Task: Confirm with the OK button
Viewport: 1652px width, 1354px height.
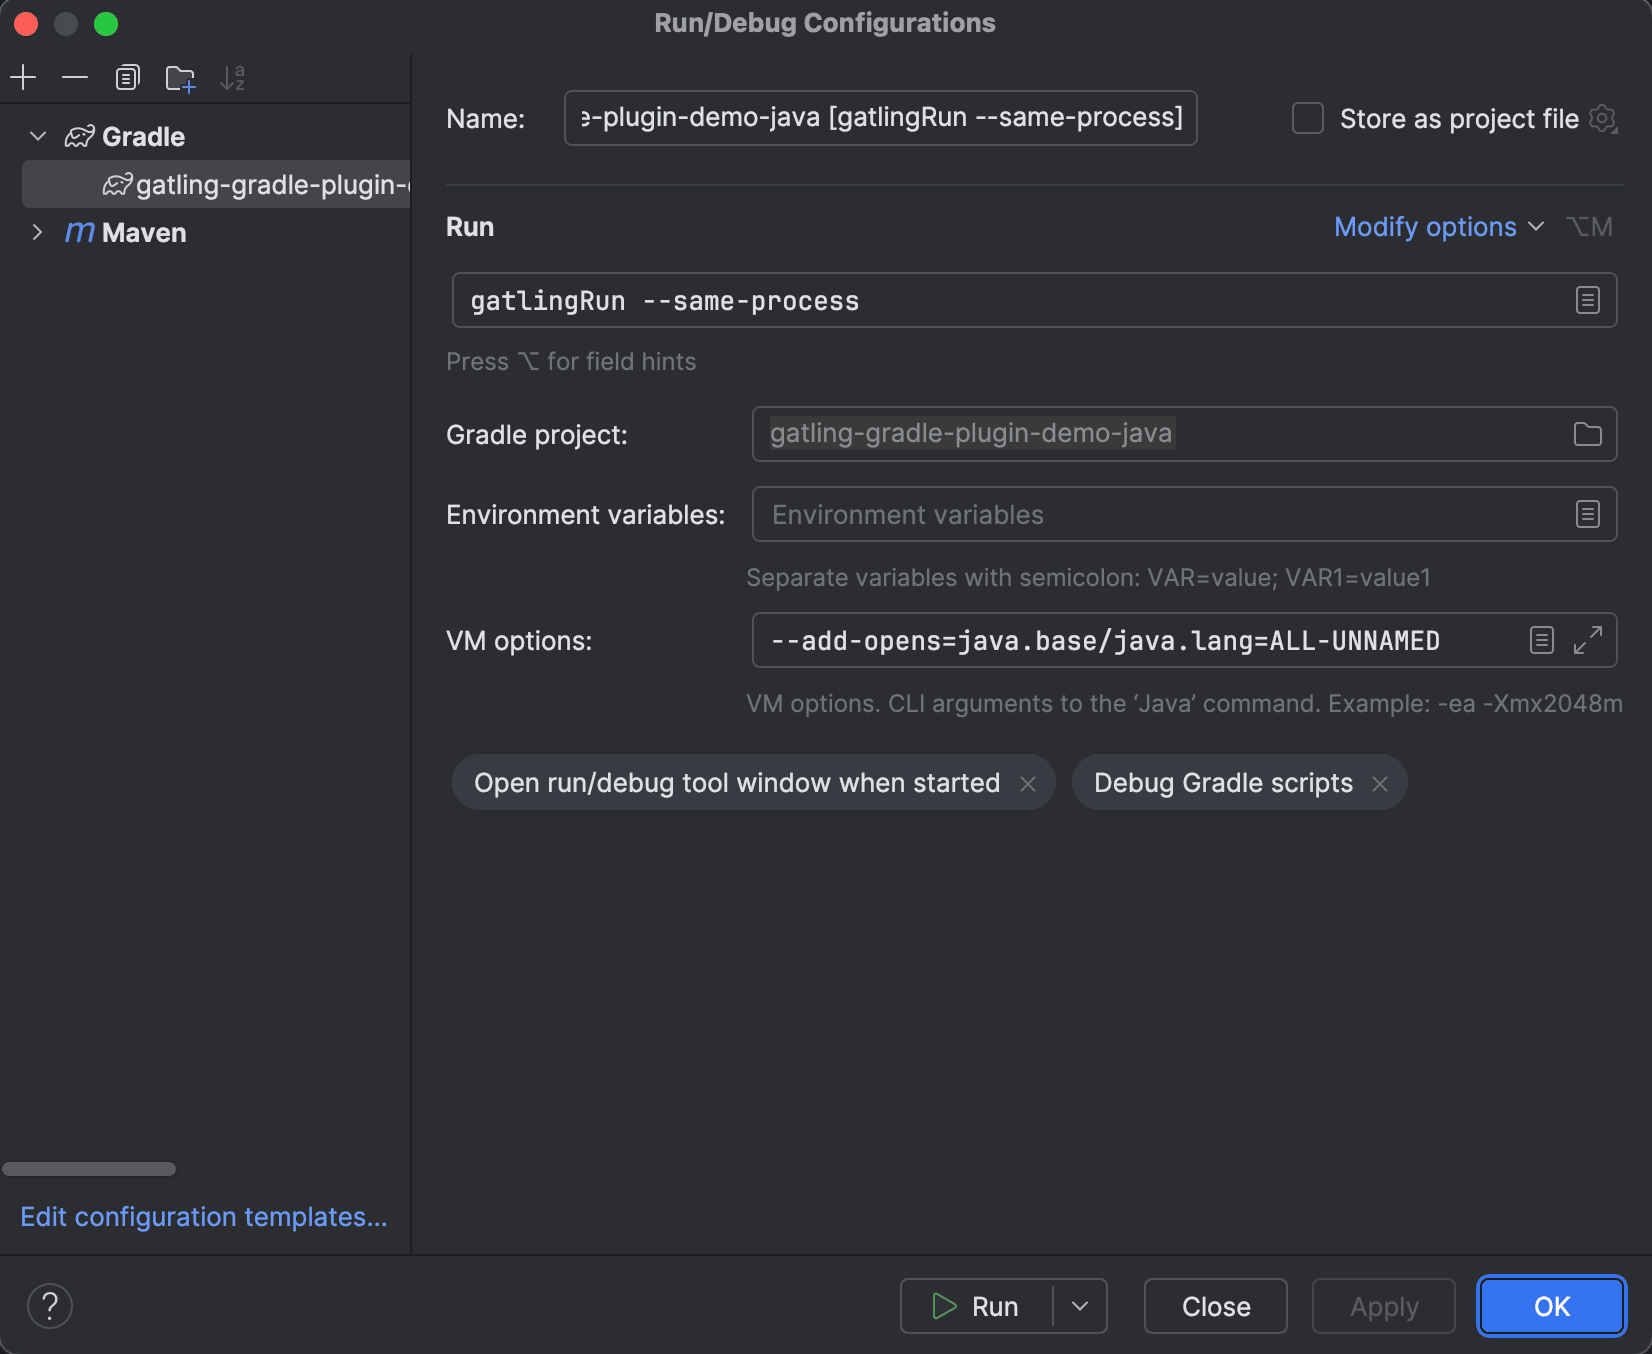Action: click(1552, 1306)
